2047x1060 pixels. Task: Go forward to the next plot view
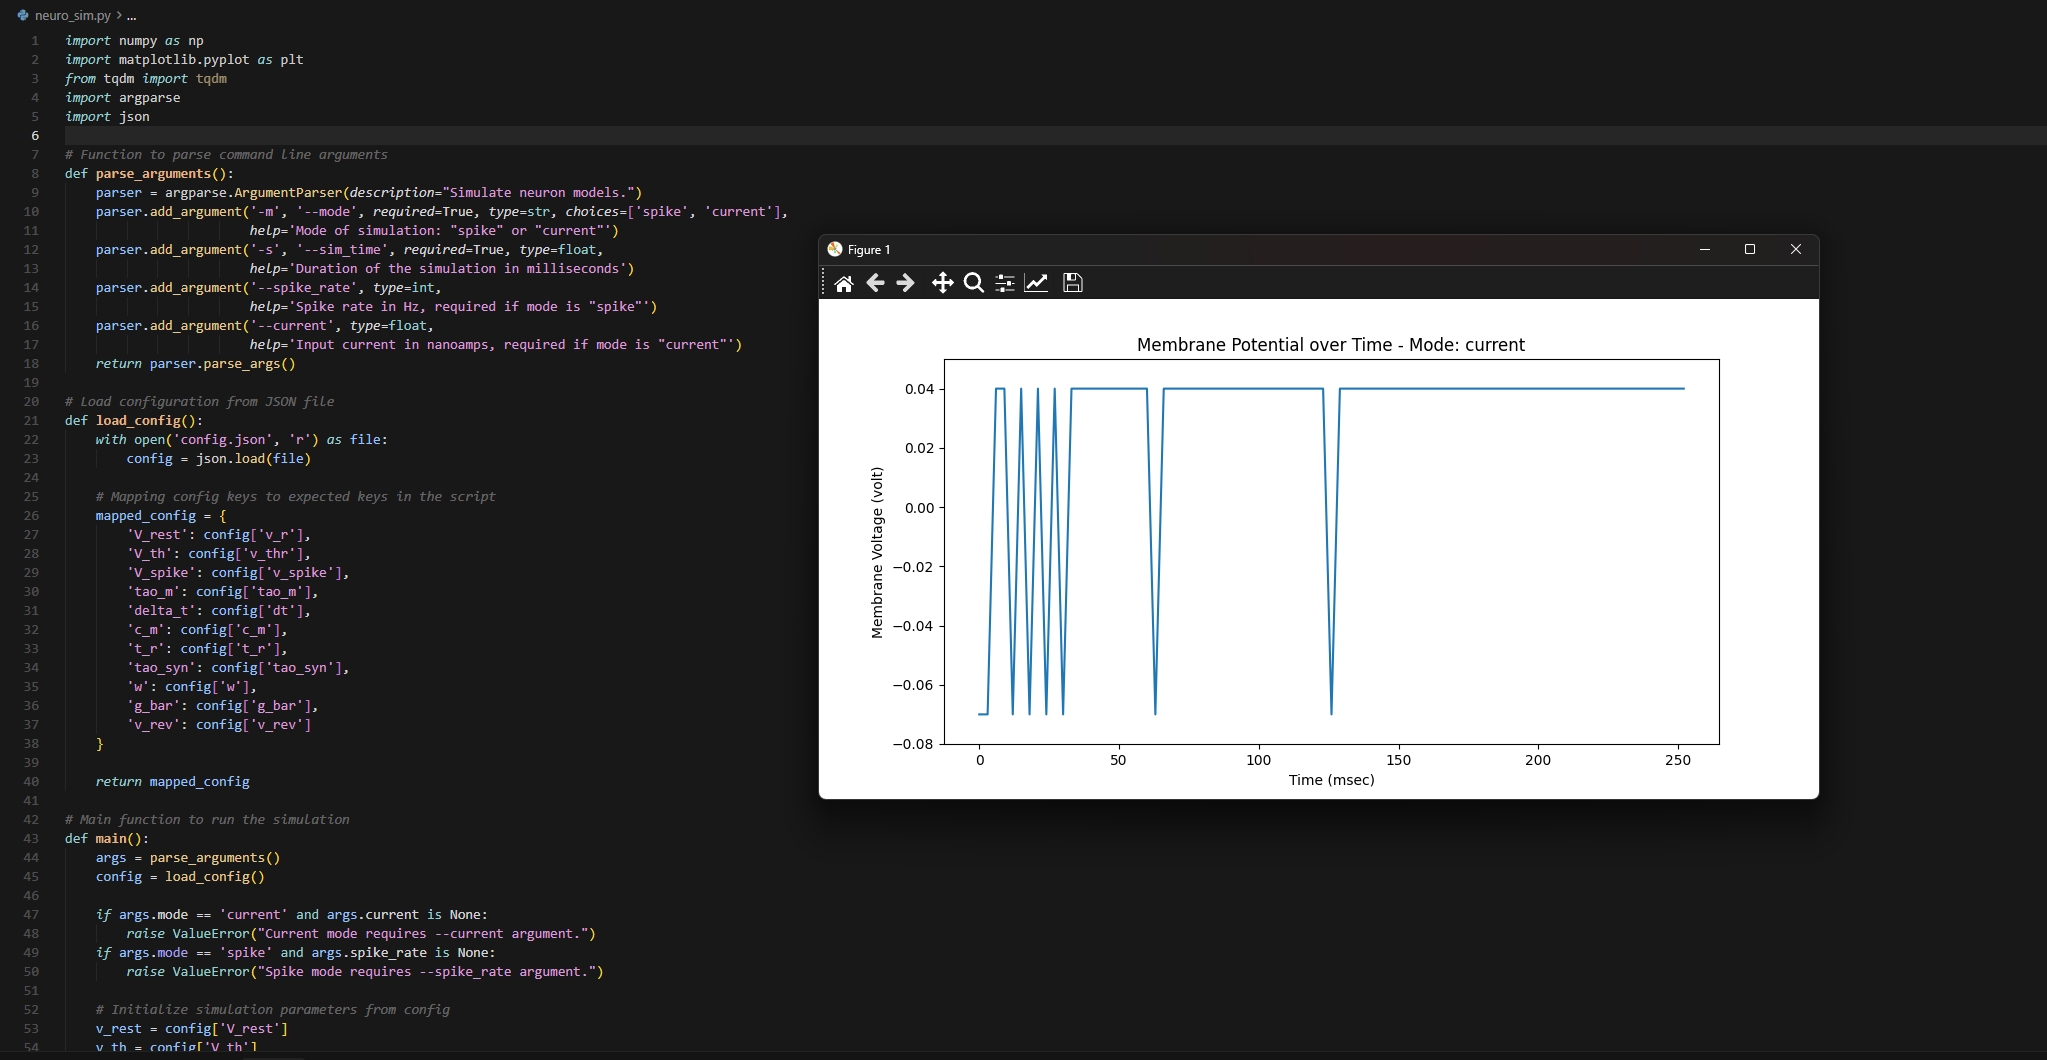pos(906,283)
